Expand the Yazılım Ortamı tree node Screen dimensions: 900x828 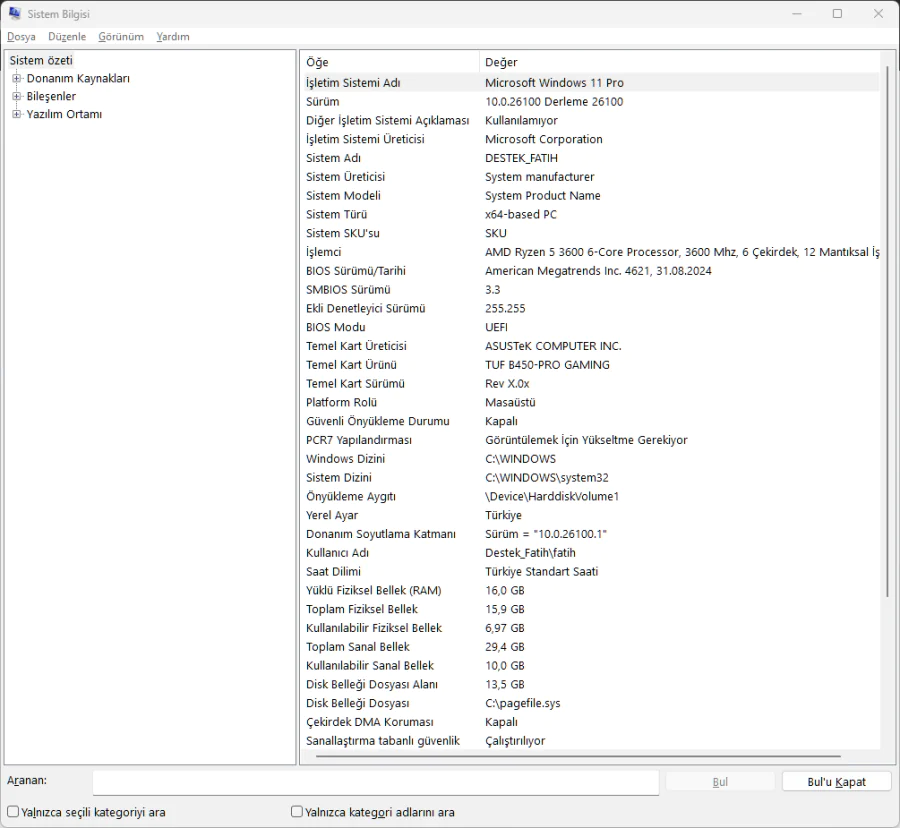[x=16, y=114]
